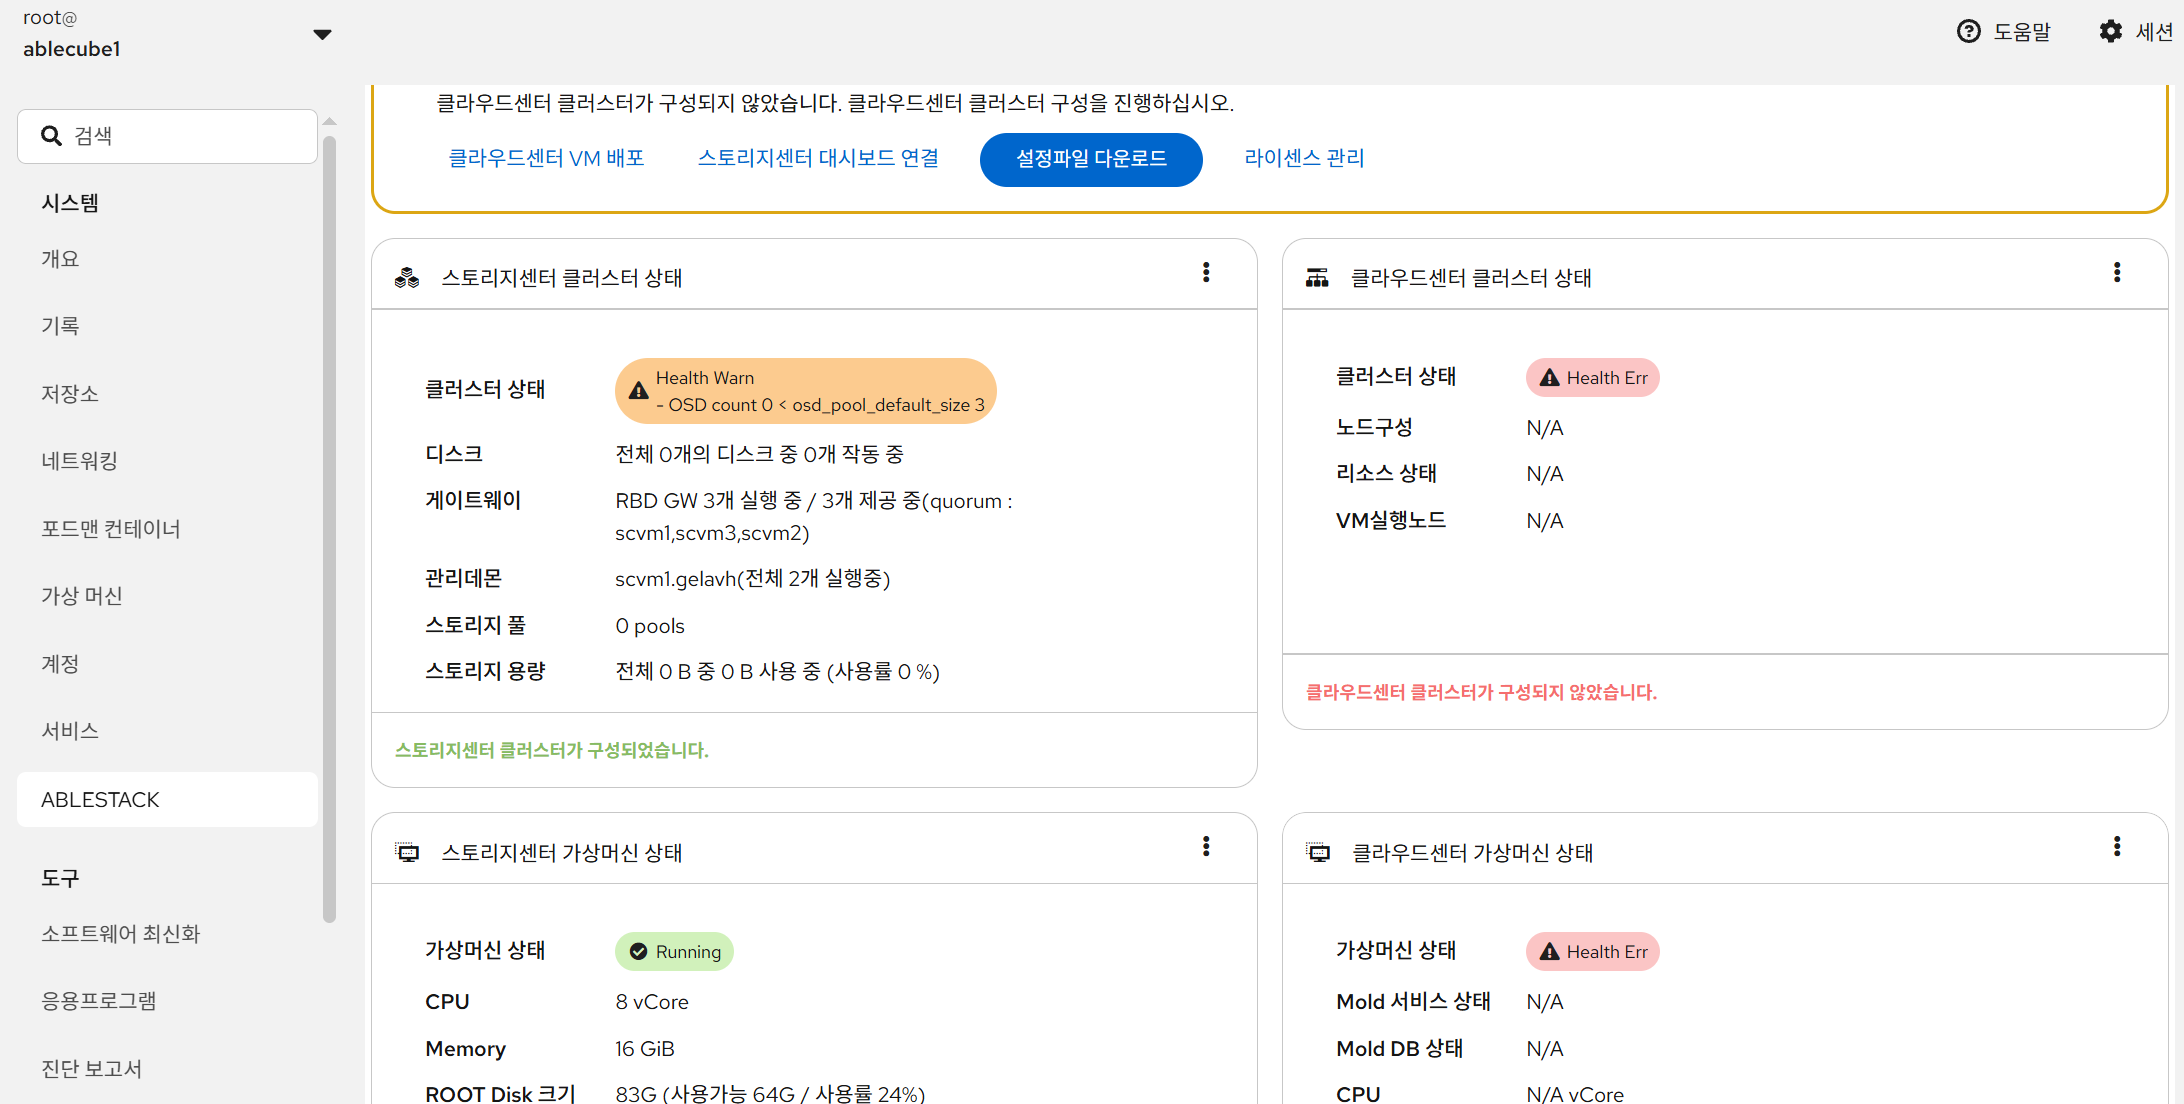Click 'scvm1.gelavh(전체 2개 실행중)' text
Image resolution: width=2184 pixels, height=1104 pixels.
753,579
